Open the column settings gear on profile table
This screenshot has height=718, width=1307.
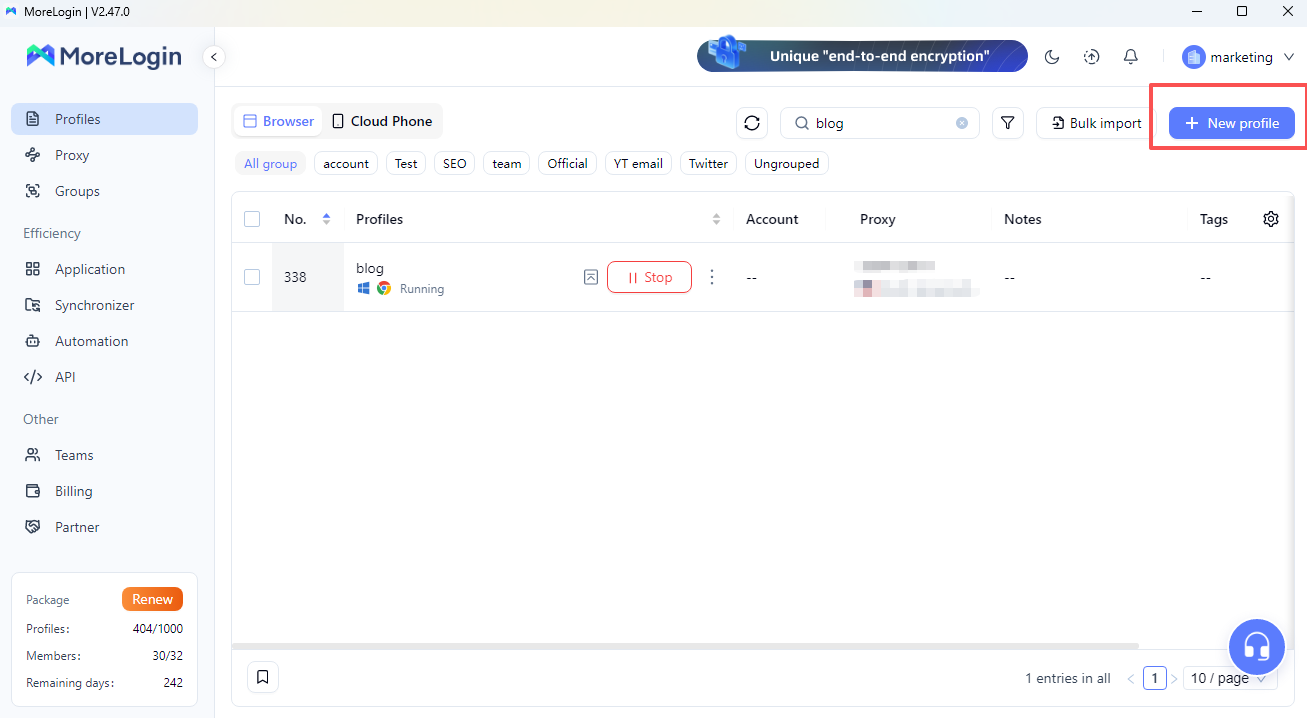coord(1270,218)
